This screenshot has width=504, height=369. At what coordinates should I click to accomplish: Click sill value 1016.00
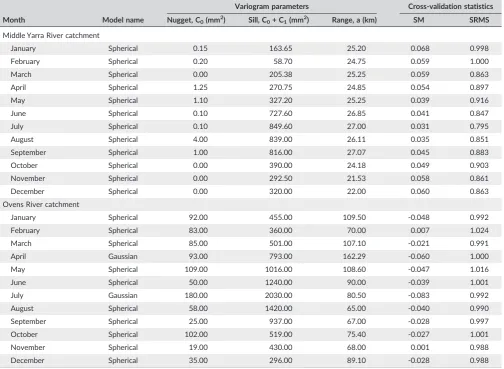pos(279,269)
